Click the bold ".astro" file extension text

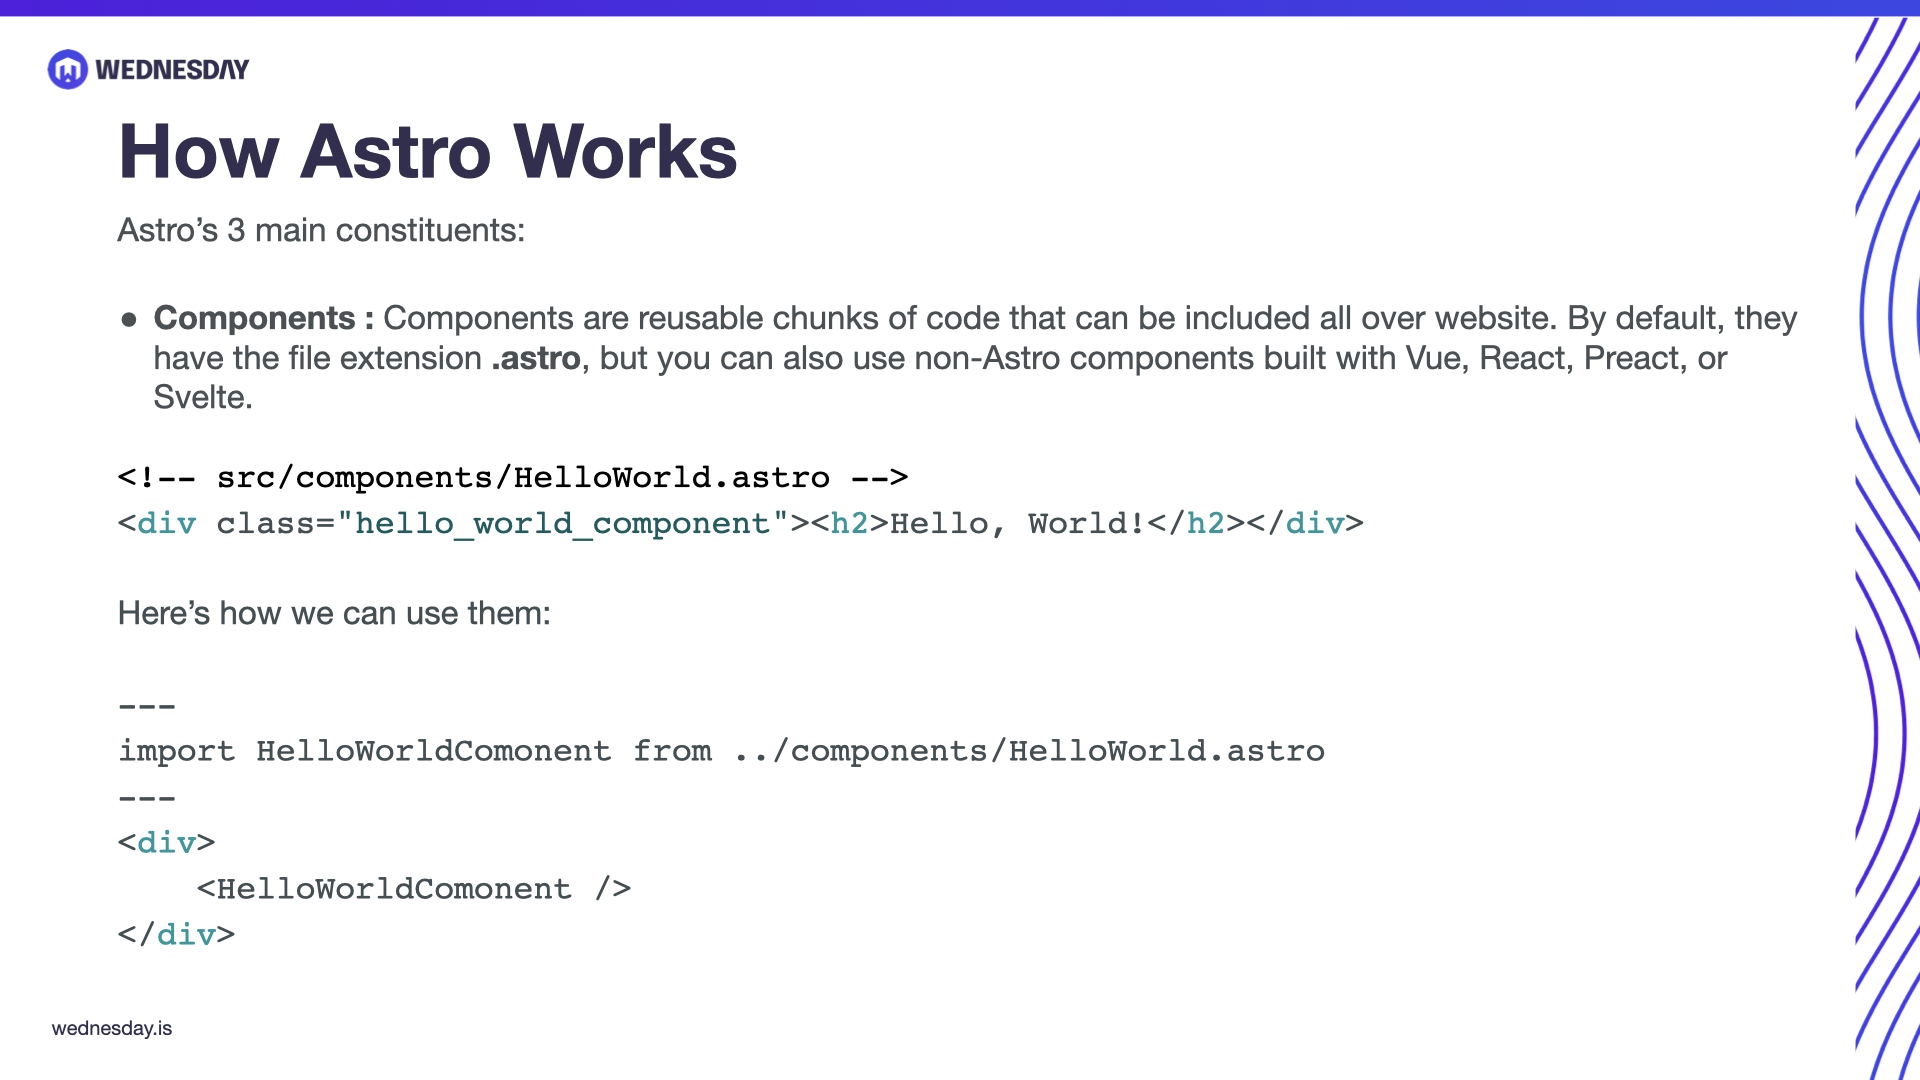(536, 358)
